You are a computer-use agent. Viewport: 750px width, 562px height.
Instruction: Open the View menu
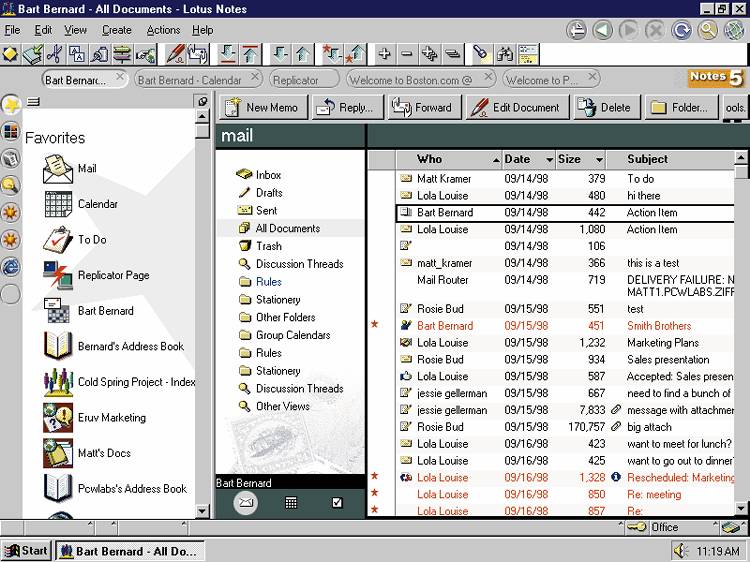point(76,30)
